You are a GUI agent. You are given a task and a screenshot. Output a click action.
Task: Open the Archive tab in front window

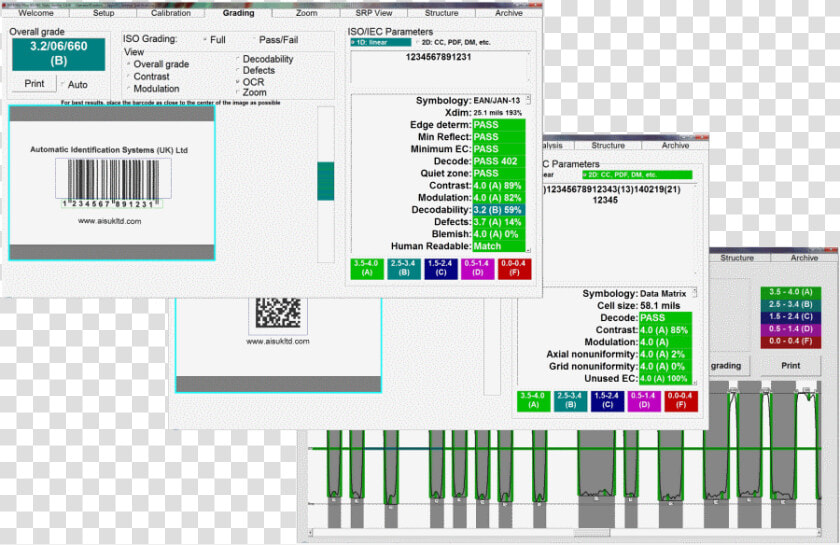tap(508, 13)
